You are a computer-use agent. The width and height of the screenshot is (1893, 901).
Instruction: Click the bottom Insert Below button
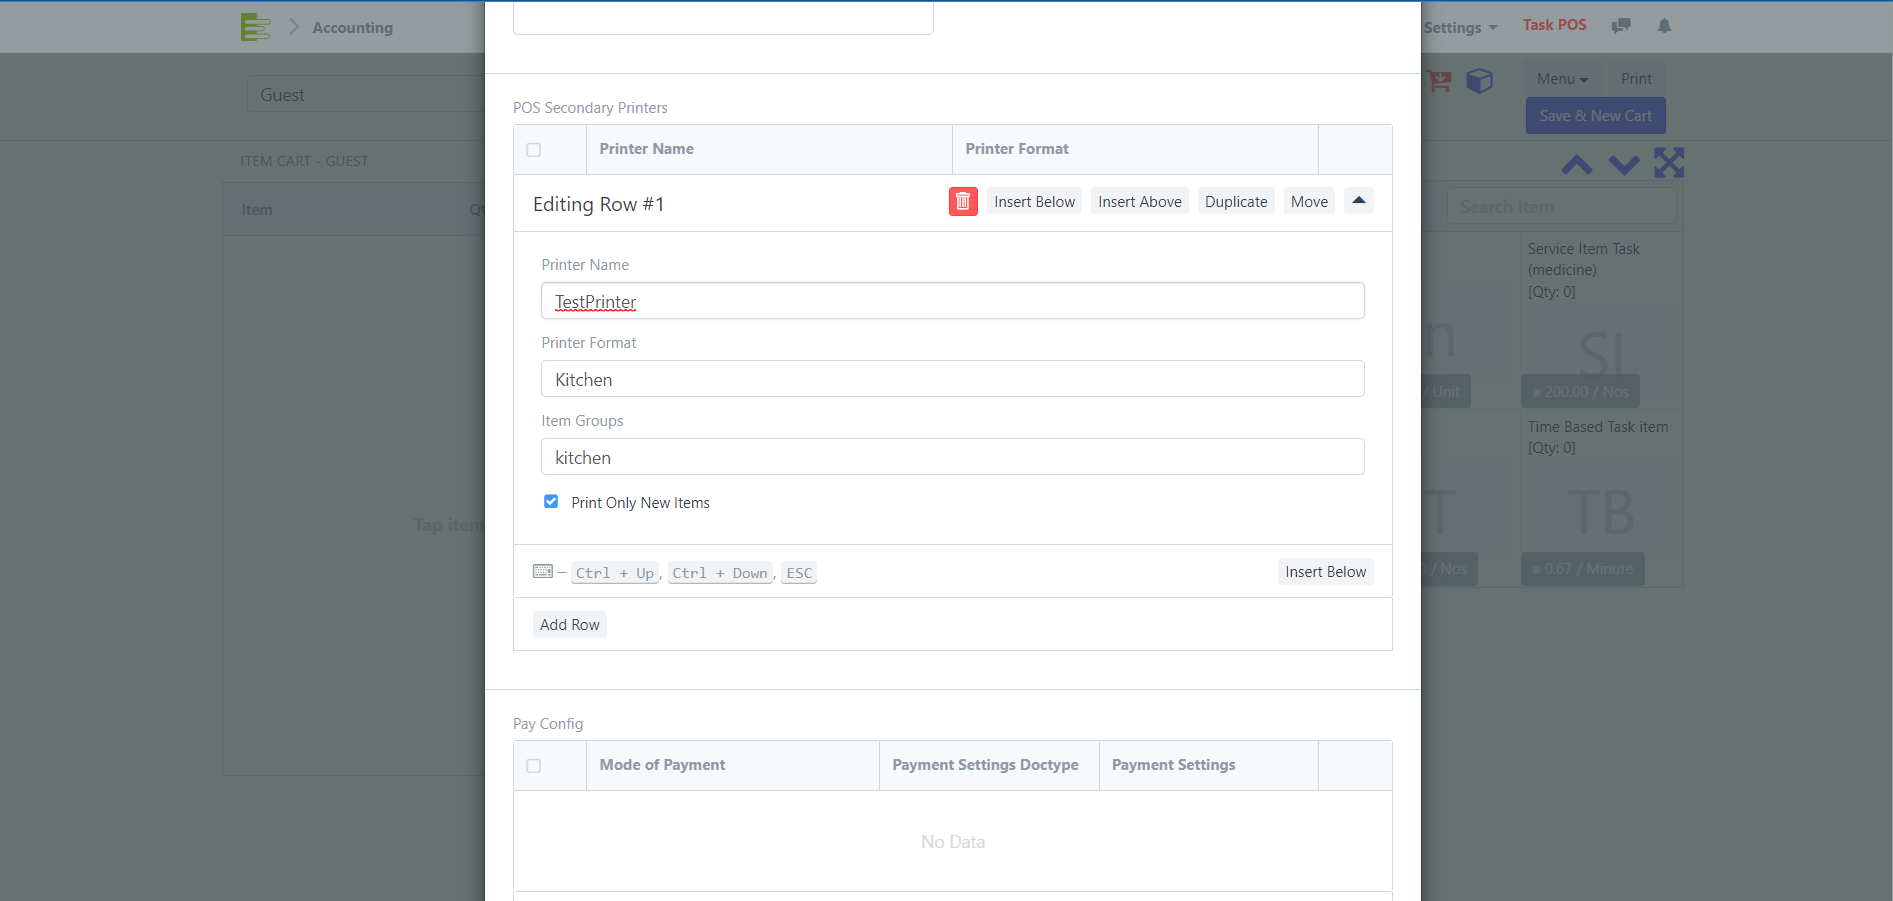pos(1326,571)
